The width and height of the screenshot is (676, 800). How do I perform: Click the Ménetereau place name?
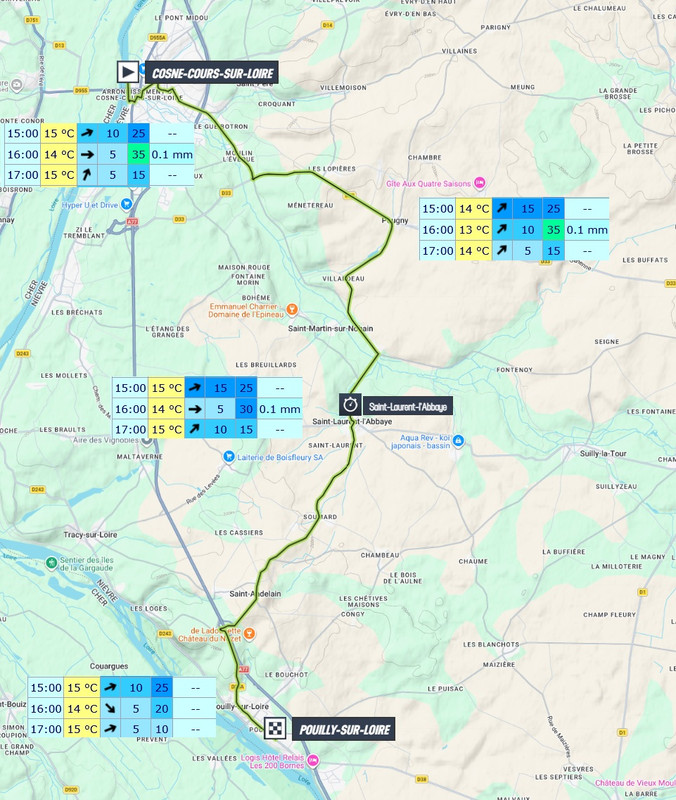(x=310, y=205)
